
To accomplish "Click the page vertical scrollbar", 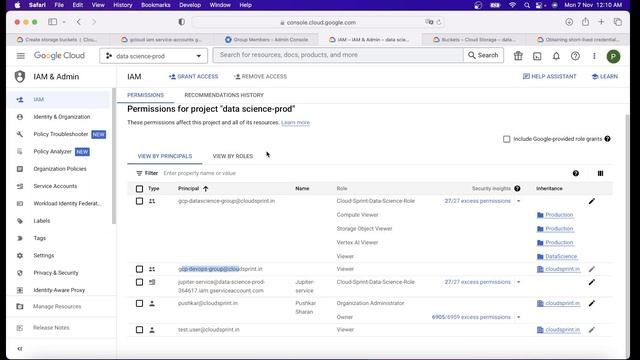I will click(627, 237).
